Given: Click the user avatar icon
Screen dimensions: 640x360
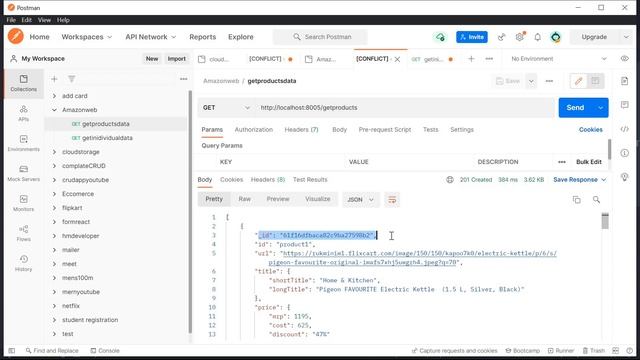Looking at the screenshot, I should point(556,37).
